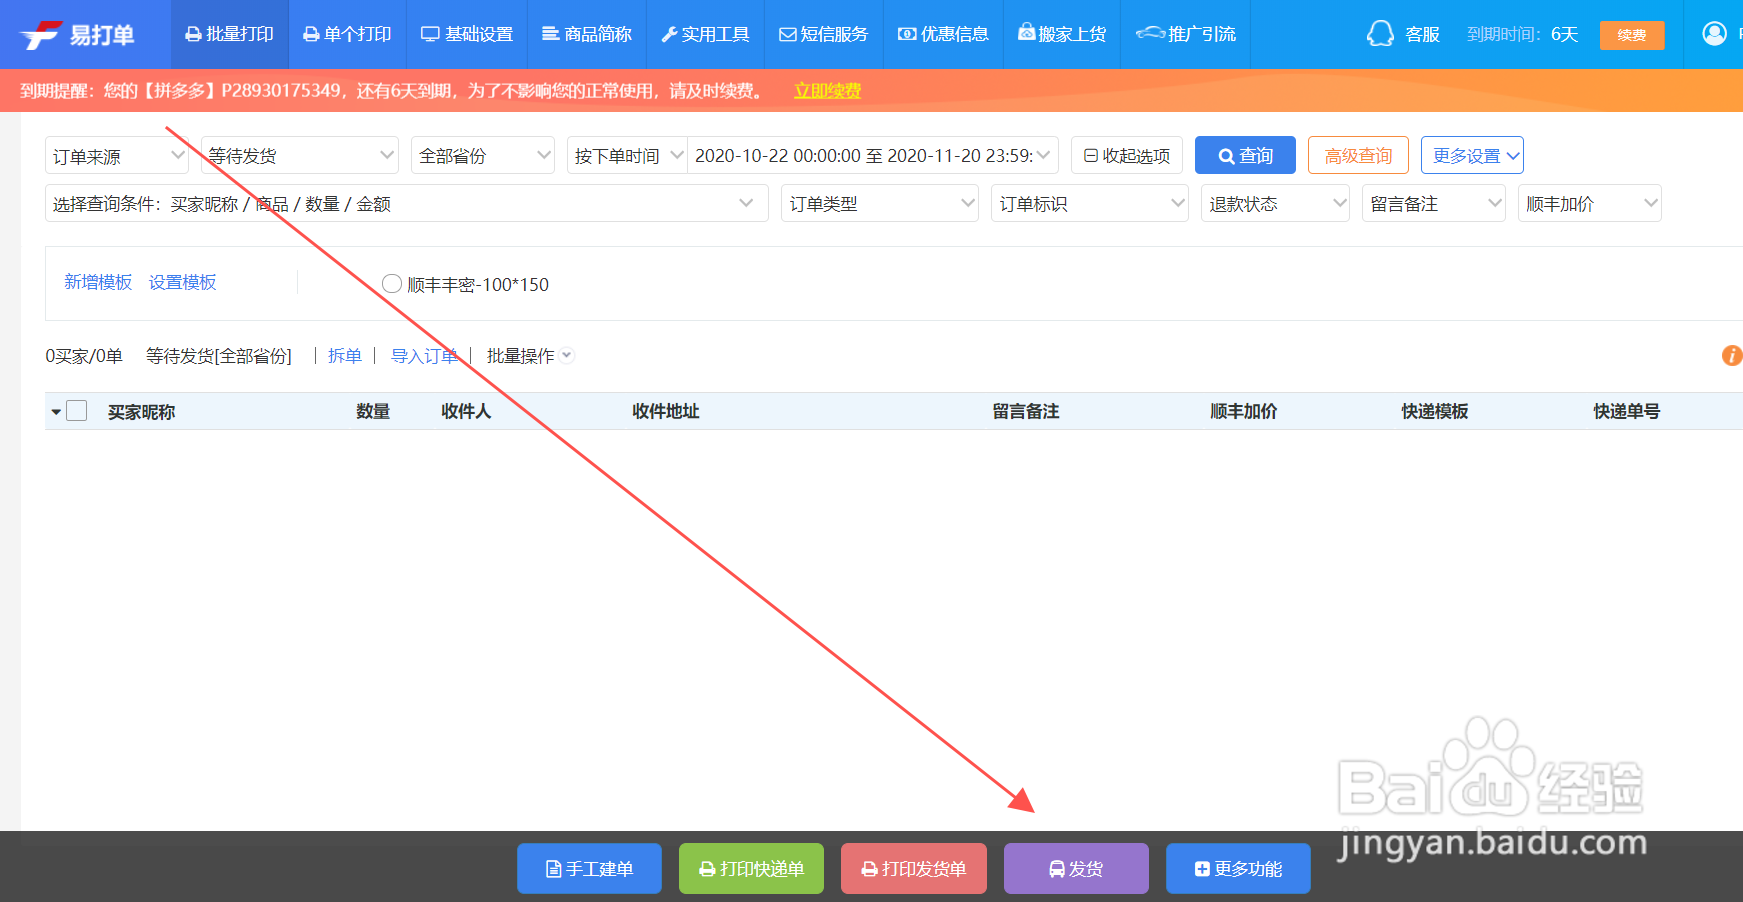
Task: Open 单个打印 single print page
Action: click(347, 33)
